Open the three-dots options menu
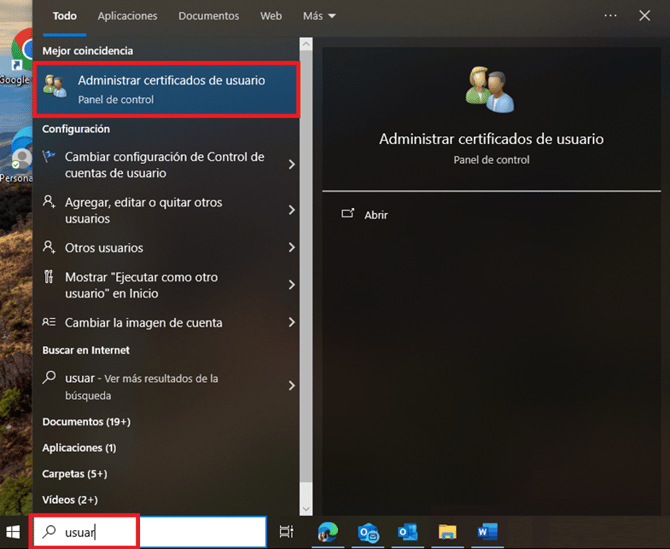The height and width of the screenshot is (549, 670). coord(610,16)
